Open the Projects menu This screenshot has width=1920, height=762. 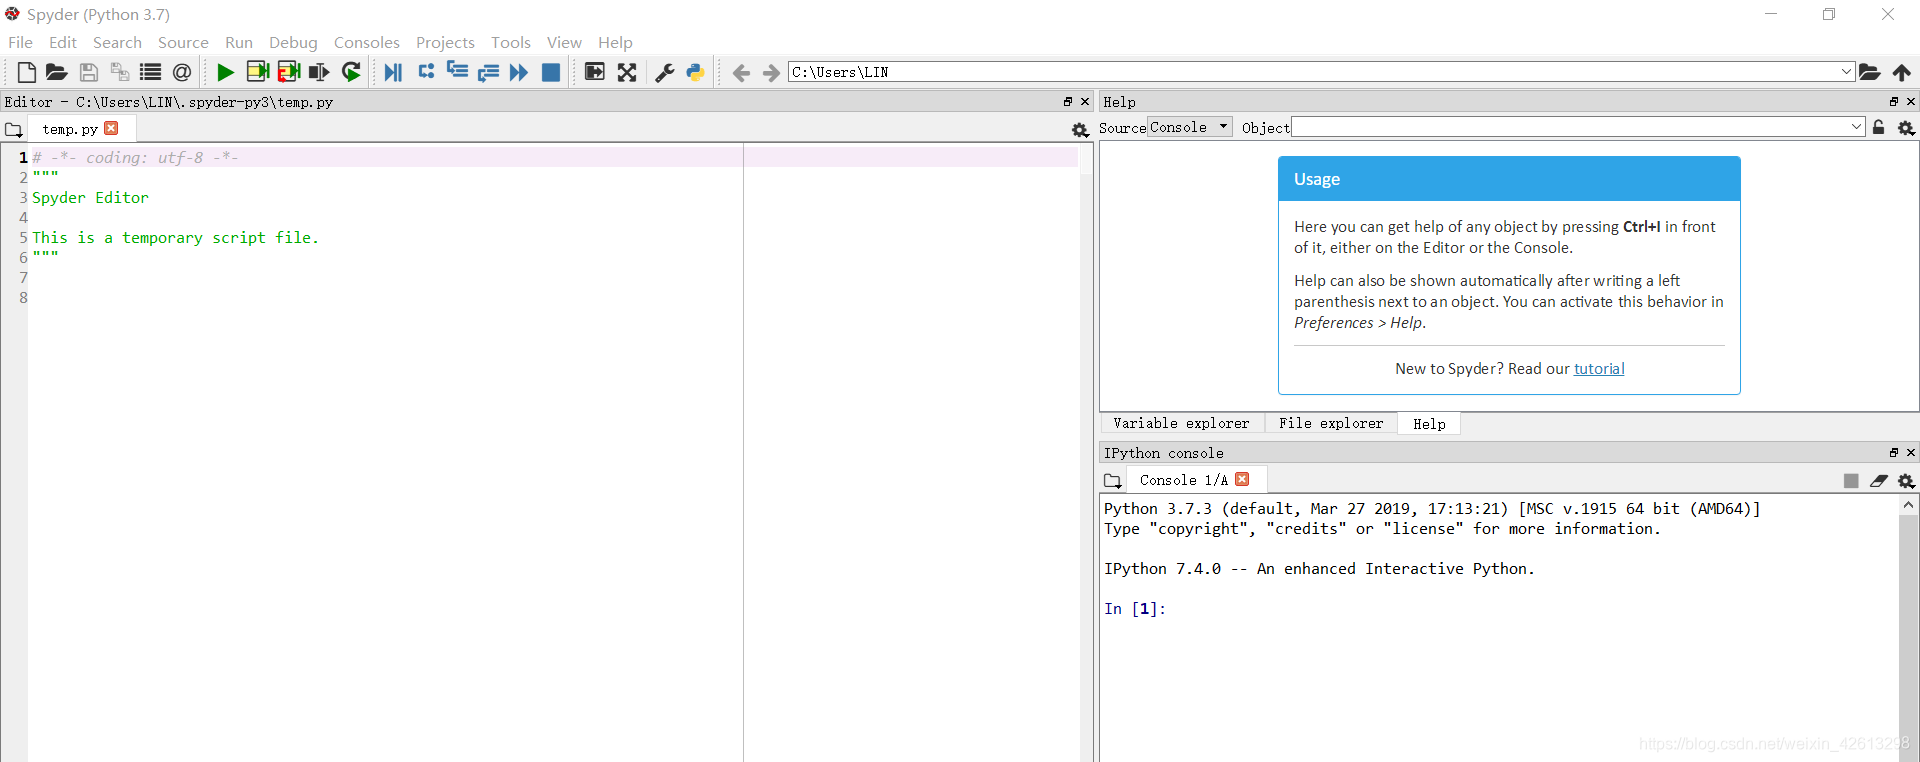pyautogui.click(x=445, y=42)
